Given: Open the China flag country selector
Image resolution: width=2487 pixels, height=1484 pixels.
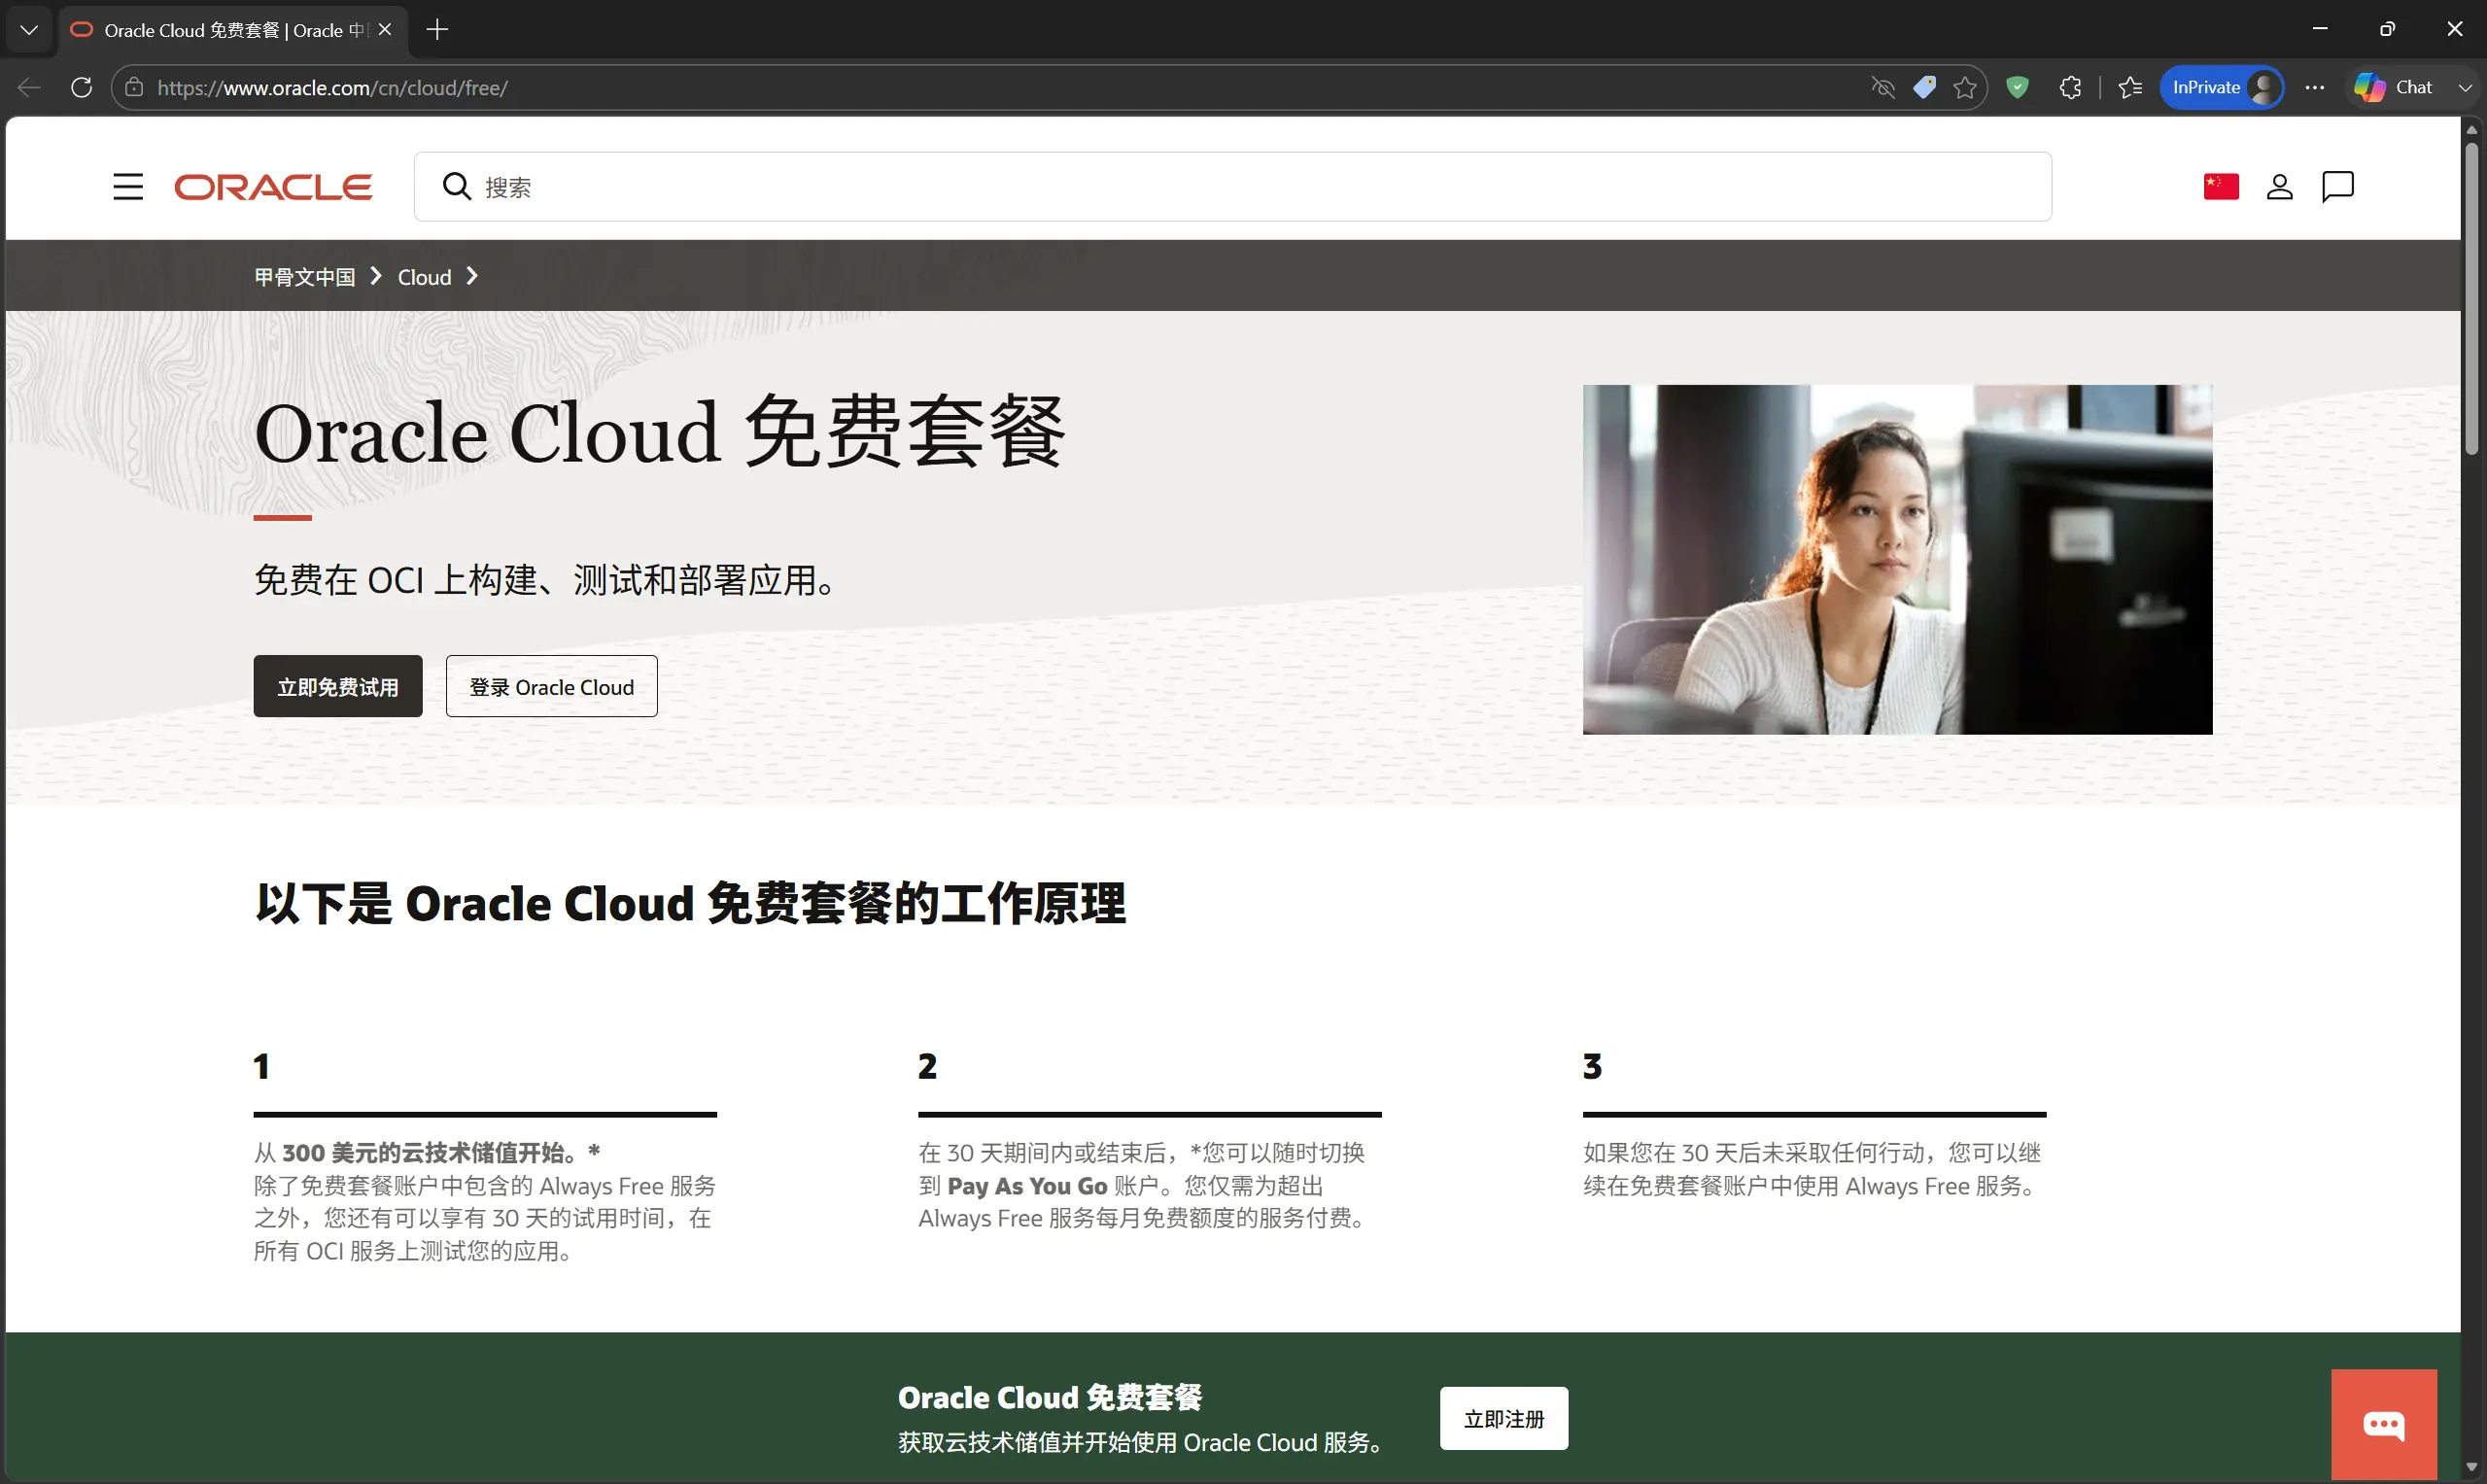Looking at the screenshot, I should tap(2221, 186).
